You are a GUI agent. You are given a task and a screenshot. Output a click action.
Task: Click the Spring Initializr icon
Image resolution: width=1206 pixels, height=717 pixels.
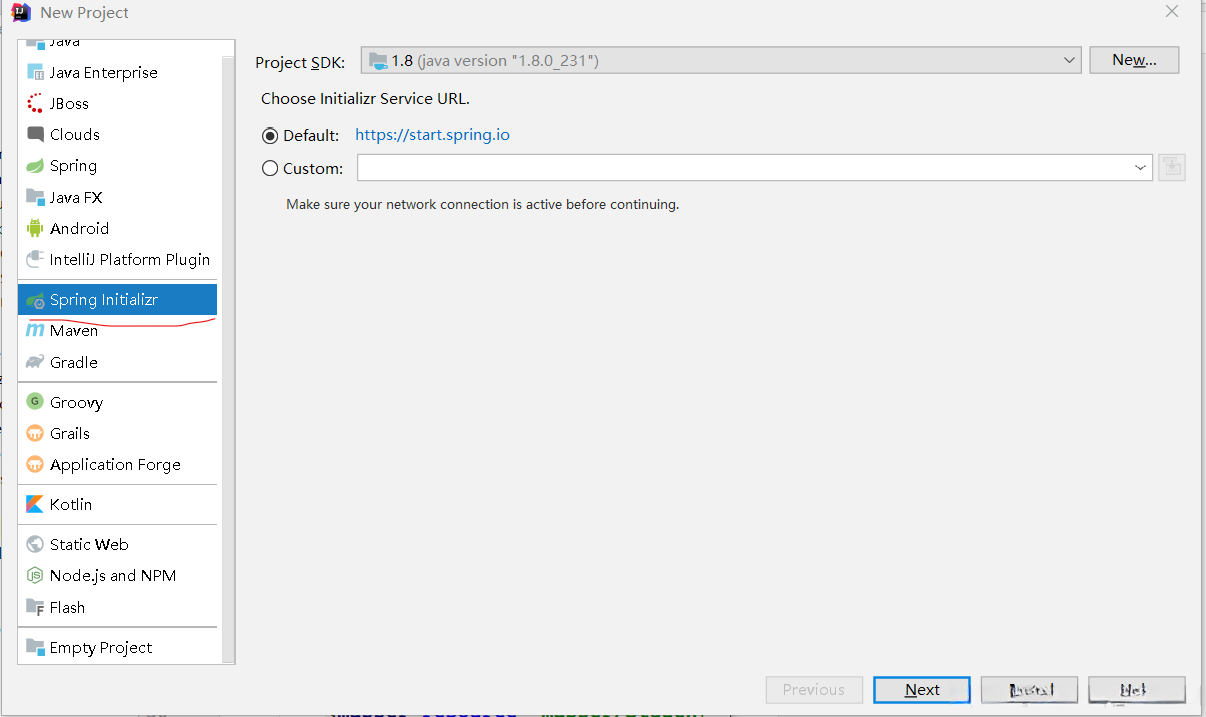35,300
